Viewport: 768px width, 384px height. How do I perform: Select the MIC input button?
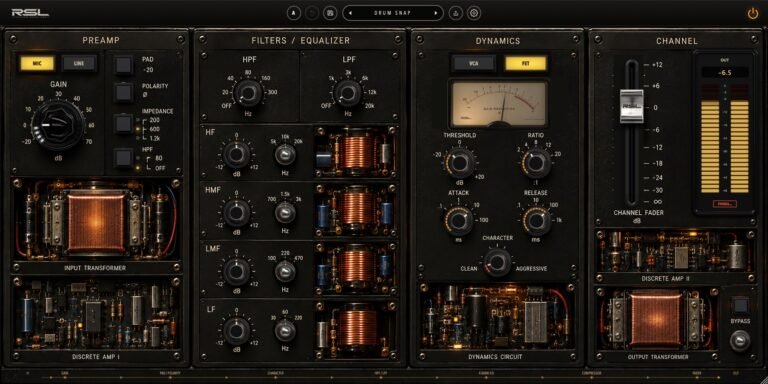tap(37, 63)
